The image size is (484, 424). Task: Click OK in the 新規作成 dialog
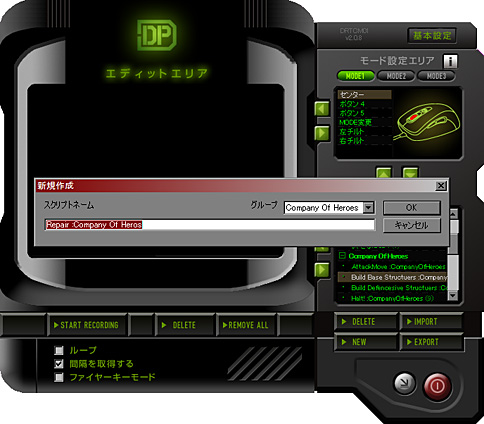411,208
